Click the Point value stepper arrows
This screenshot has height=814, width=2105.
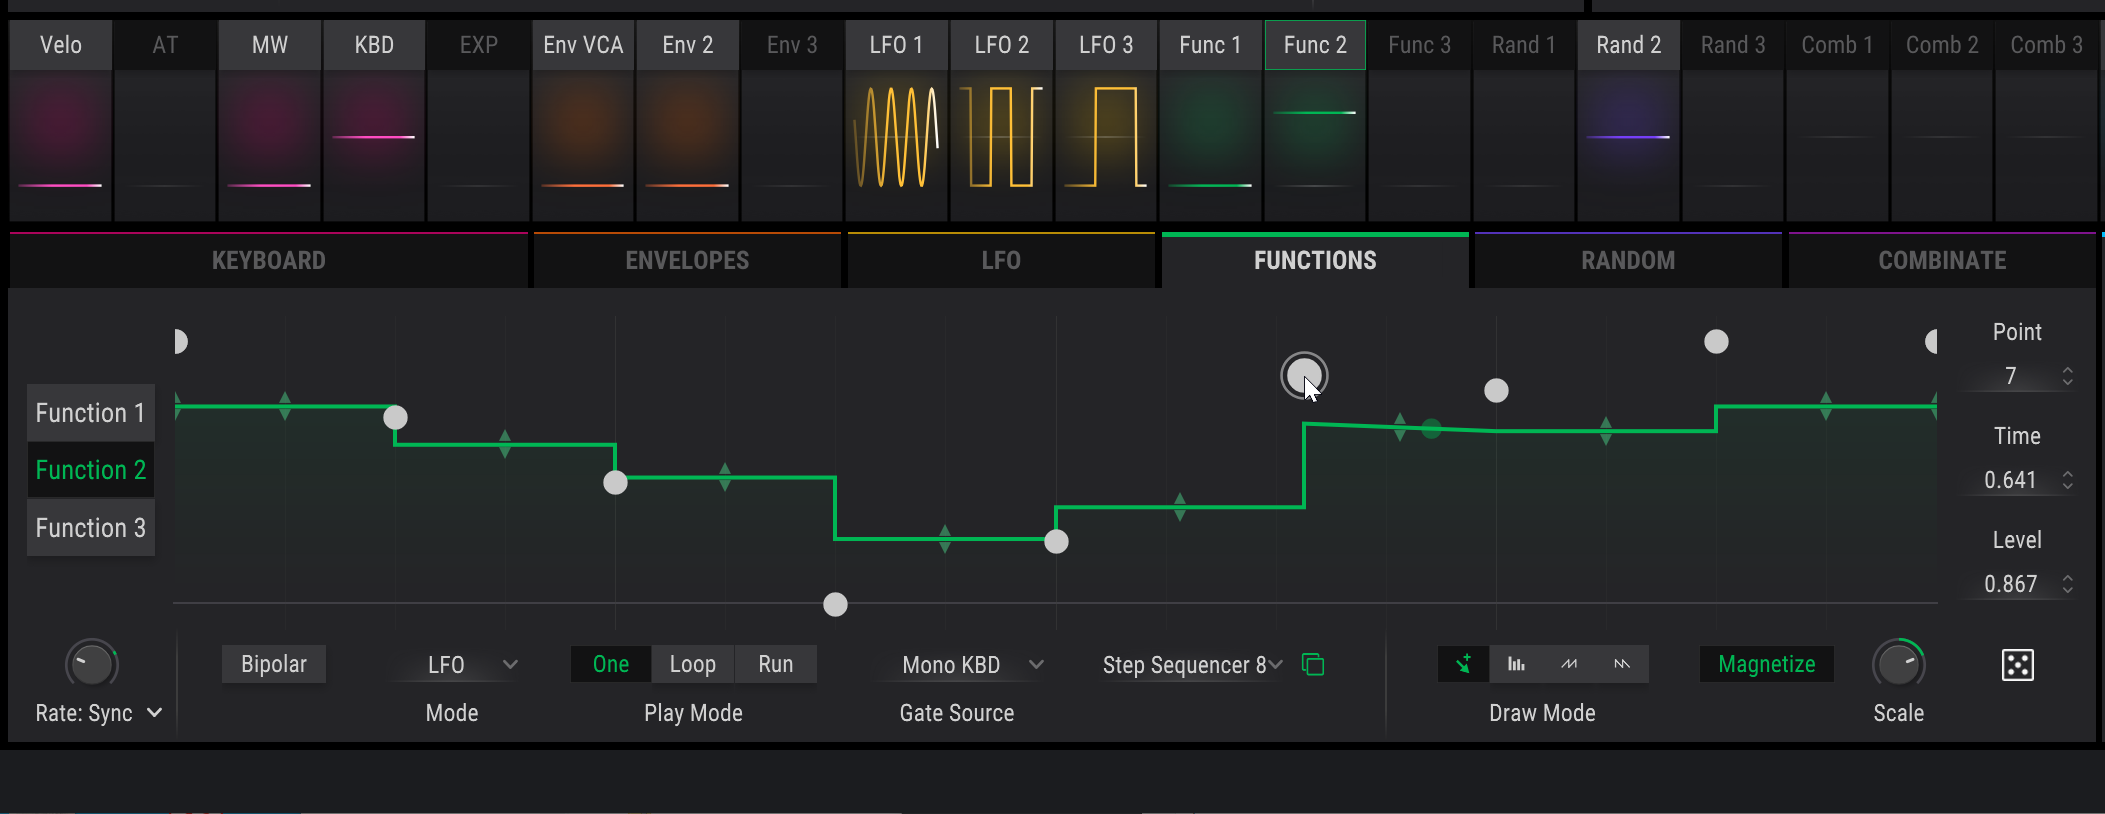(x=2067, y=376)
